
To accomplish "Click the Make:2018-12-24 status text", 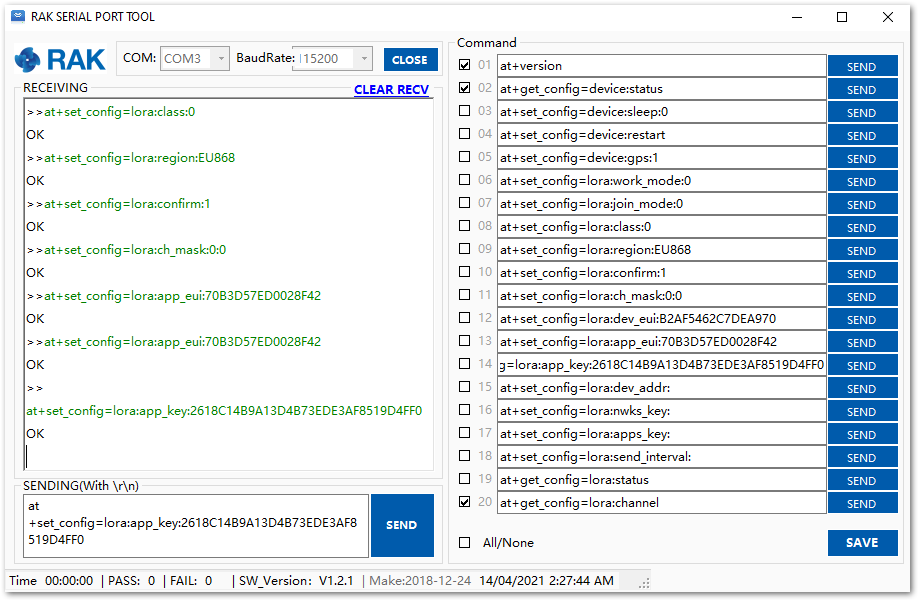I will pyautogui.click(x=420, y=581).
